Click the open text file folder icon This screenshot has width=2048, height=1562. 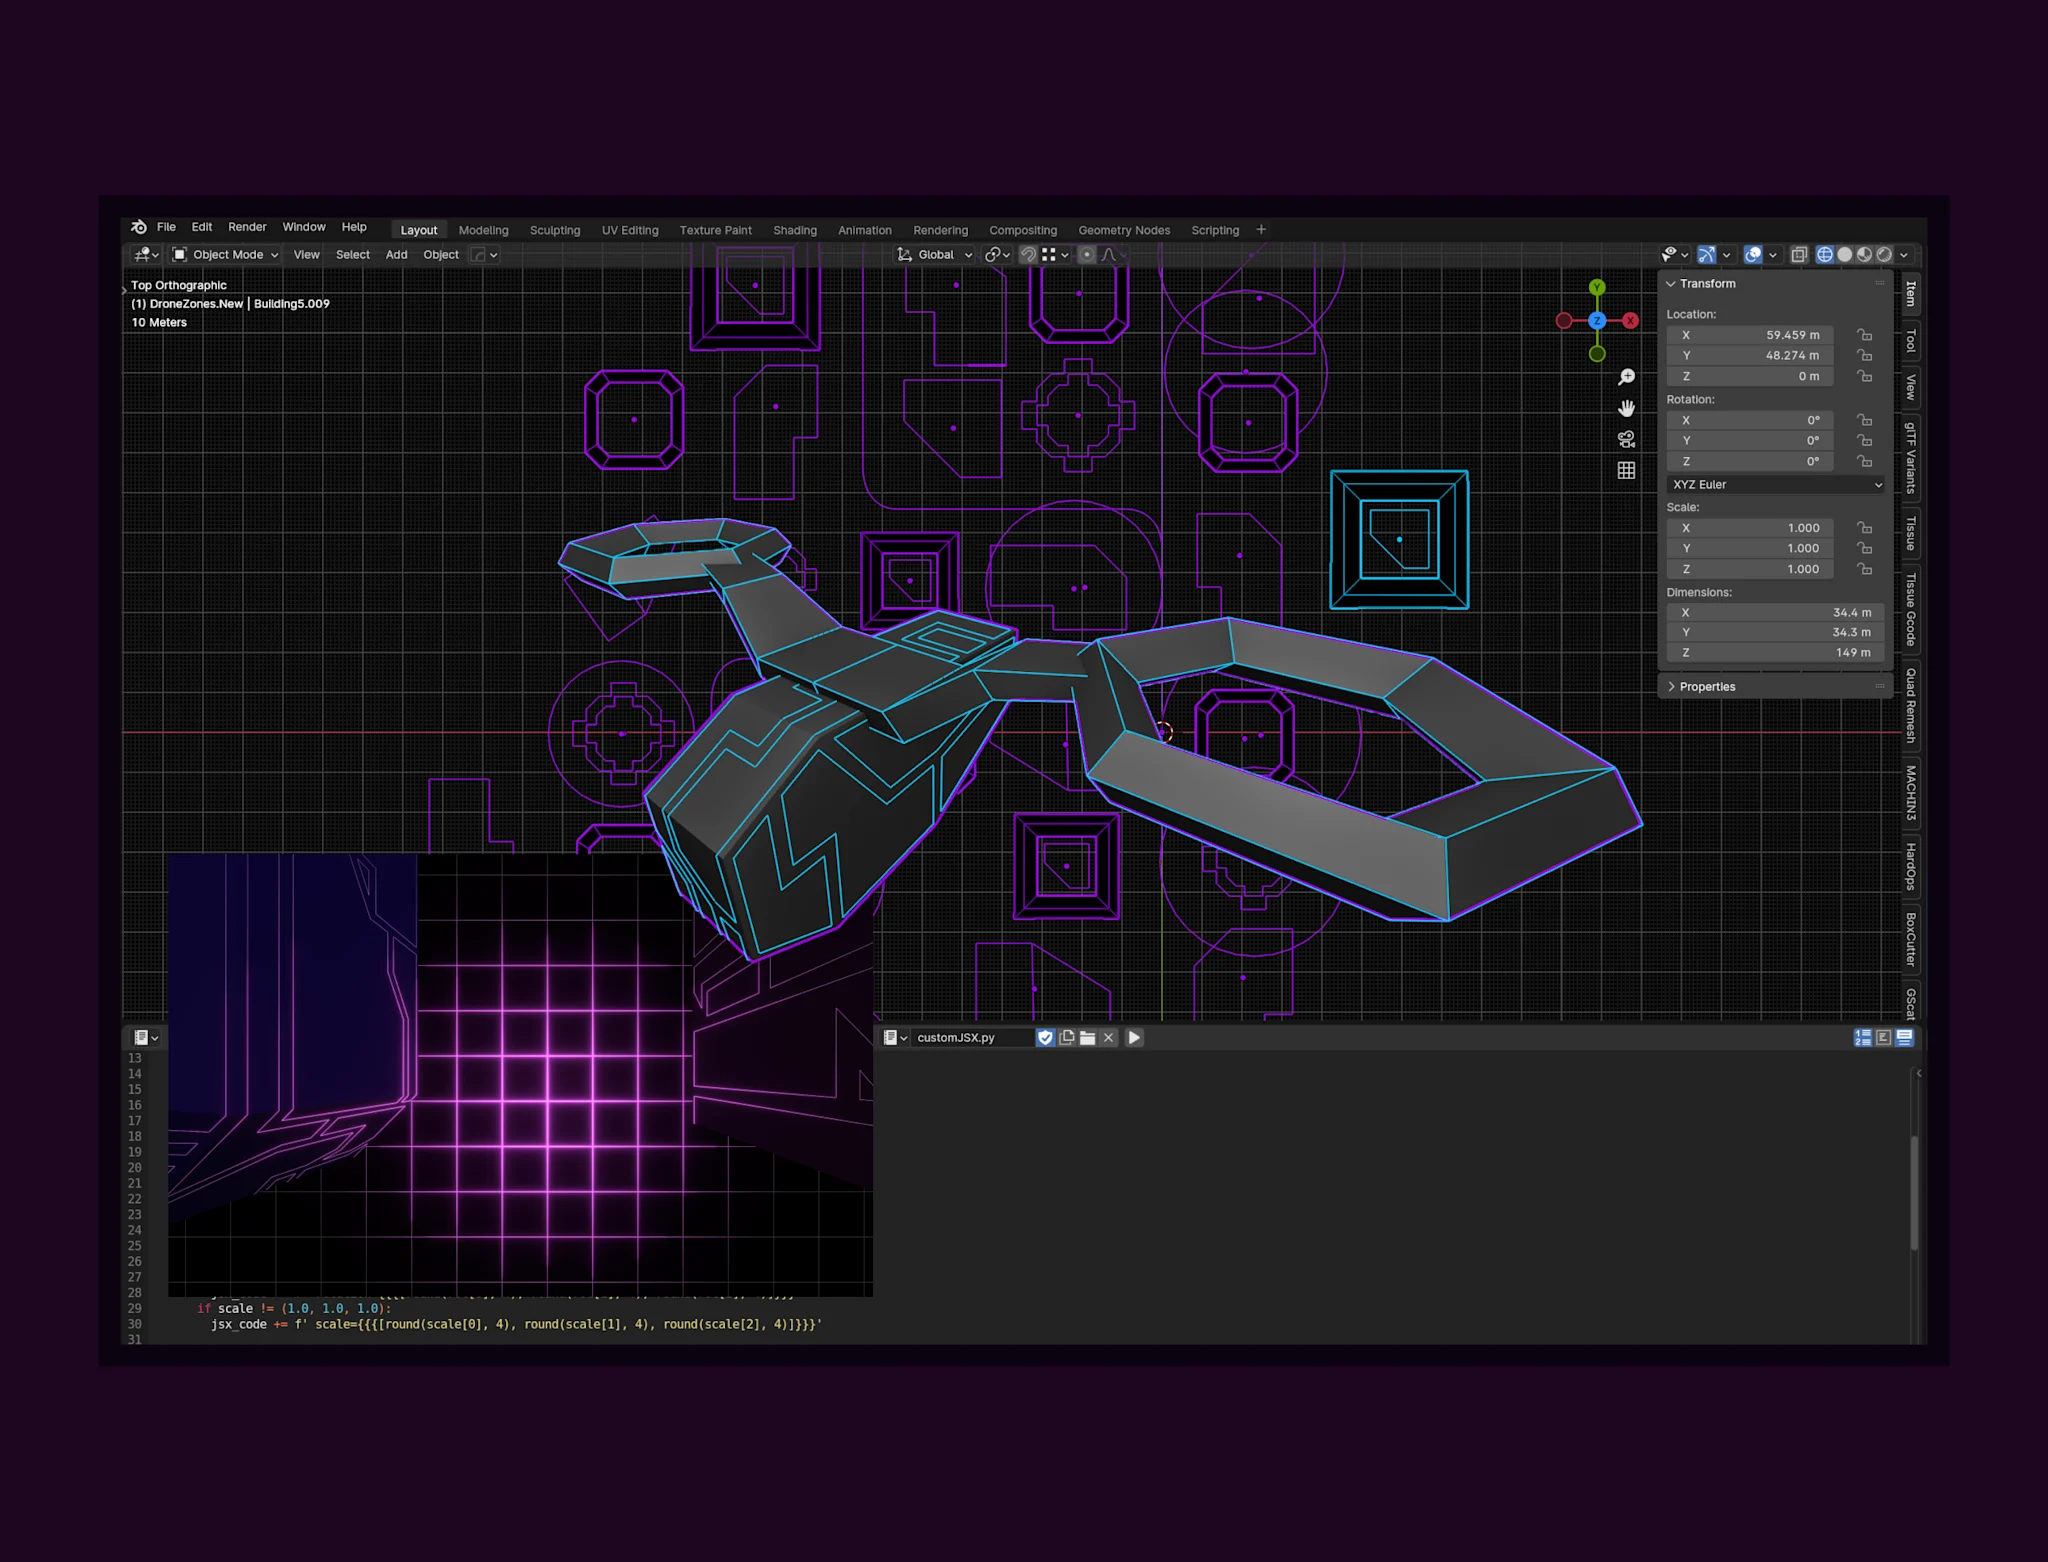pos(1087,1038)
